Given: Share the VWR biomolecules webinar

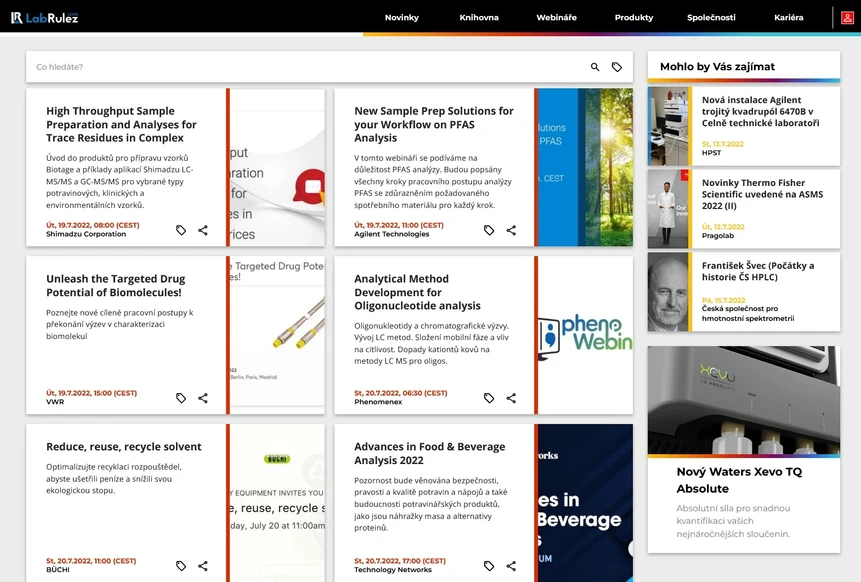Looking at the screenshot, I should coord(203,398).
